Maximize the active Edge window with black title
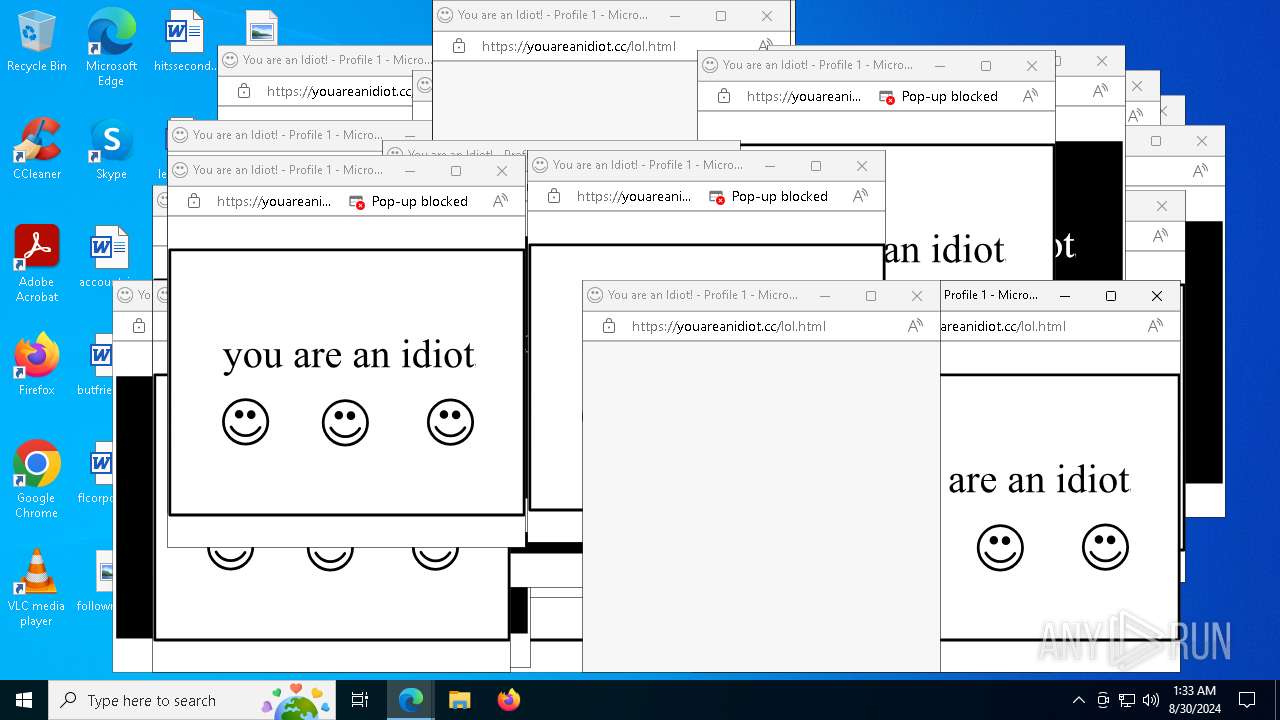The image size is (1280, 720). [1110, 296]
